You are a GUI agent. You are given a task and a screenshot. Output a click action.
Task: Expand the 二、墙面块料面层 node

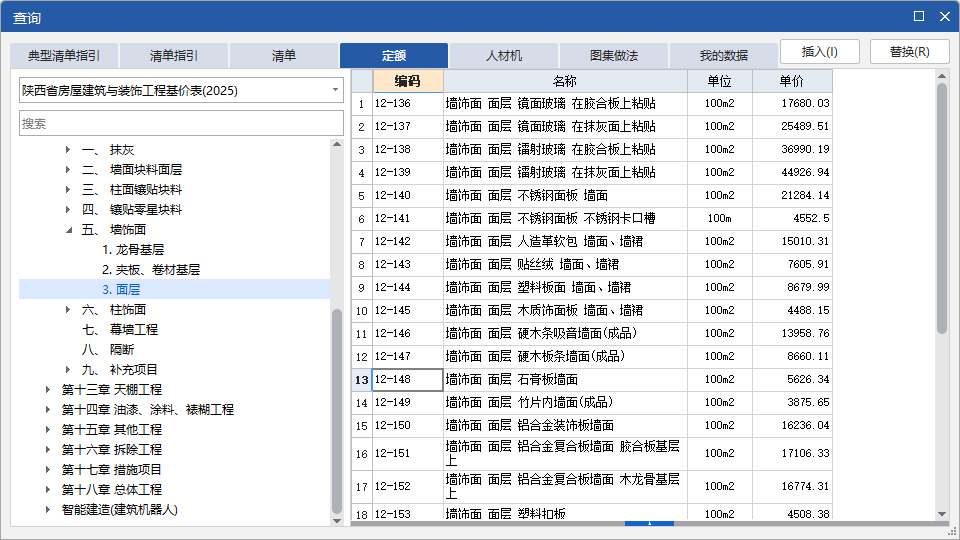click(68, 170)
